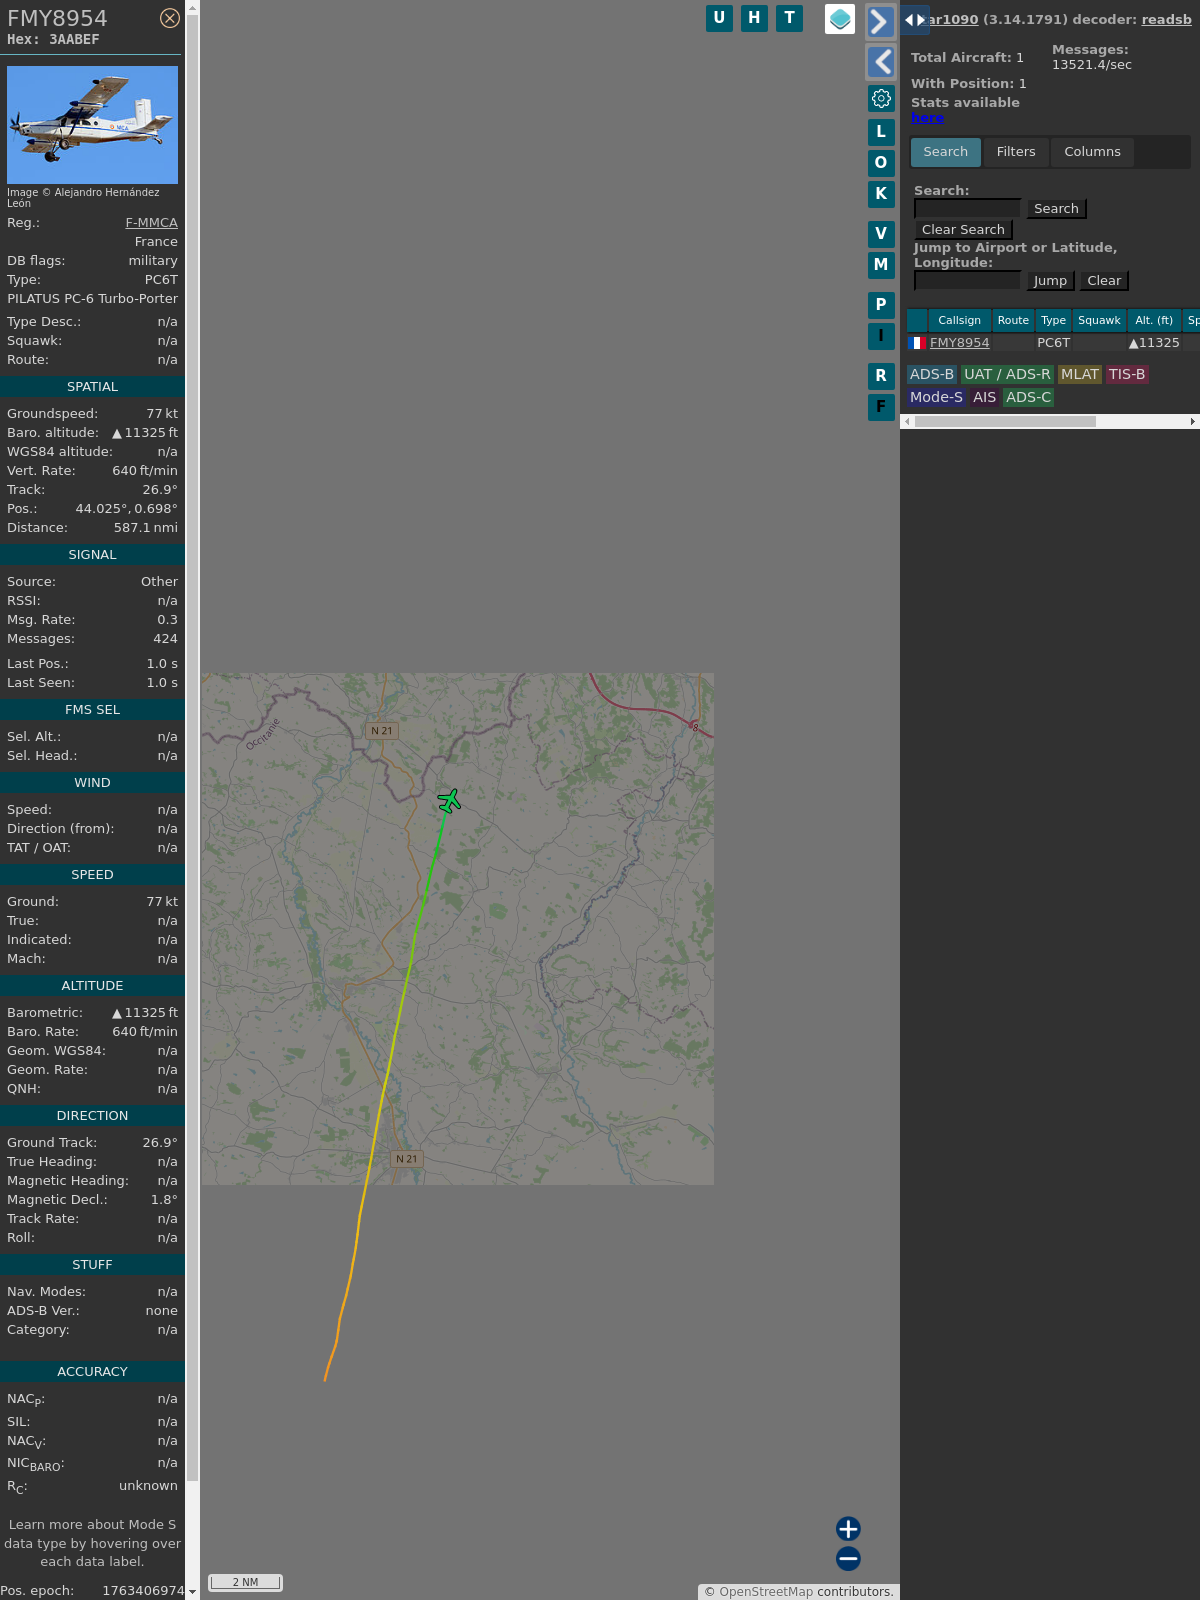Open the F-MMCA registration link
Viewport: 1200px width, 1600px height.
(151, 223)
